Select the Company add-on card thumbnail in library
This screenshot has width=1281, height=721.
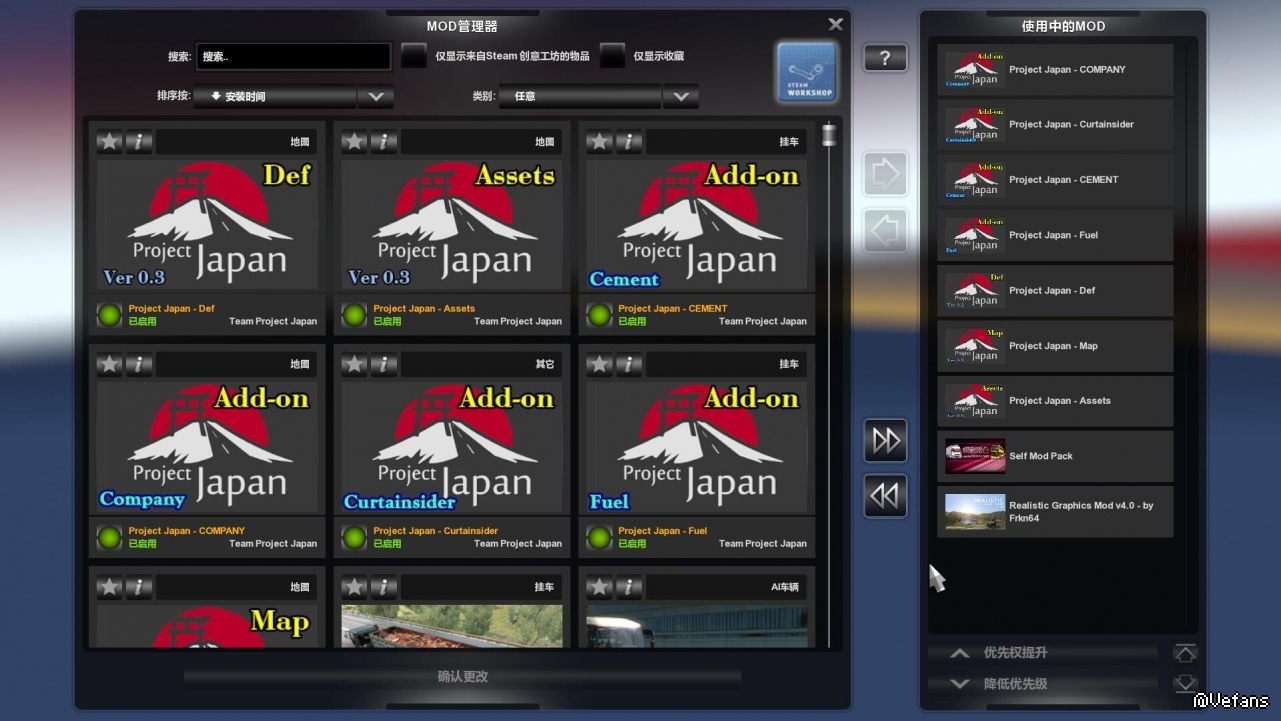(207, 447)
